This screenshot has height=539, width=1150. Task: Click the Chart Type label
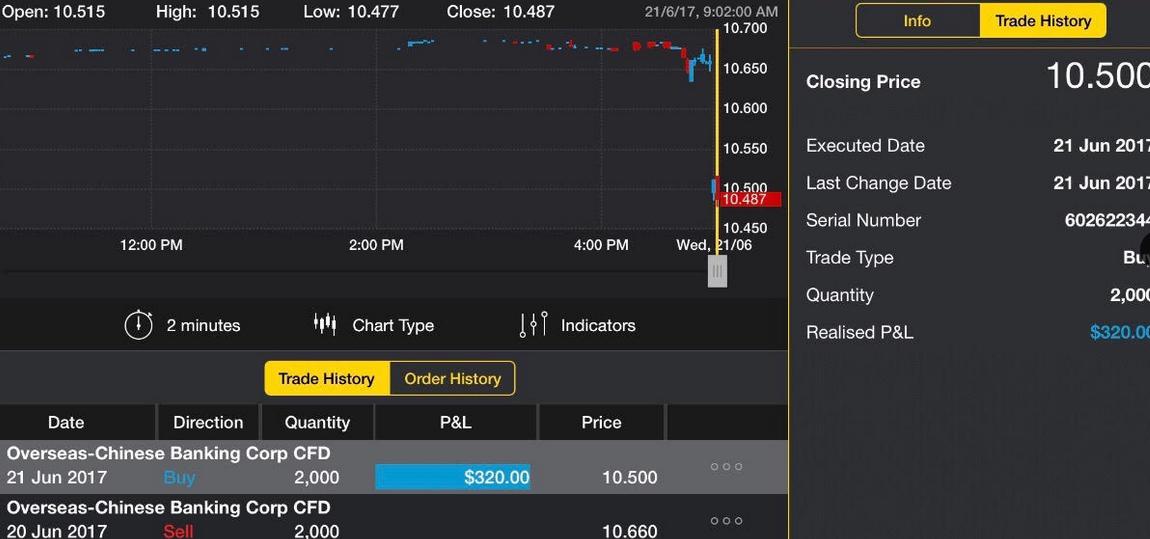[x=393, y=326]
